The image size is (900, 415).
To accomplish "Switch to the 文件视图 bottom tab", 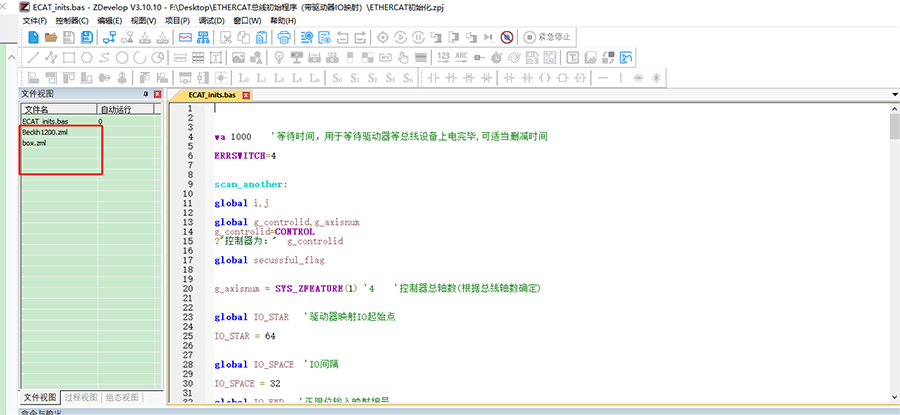I will pos(40,397).
